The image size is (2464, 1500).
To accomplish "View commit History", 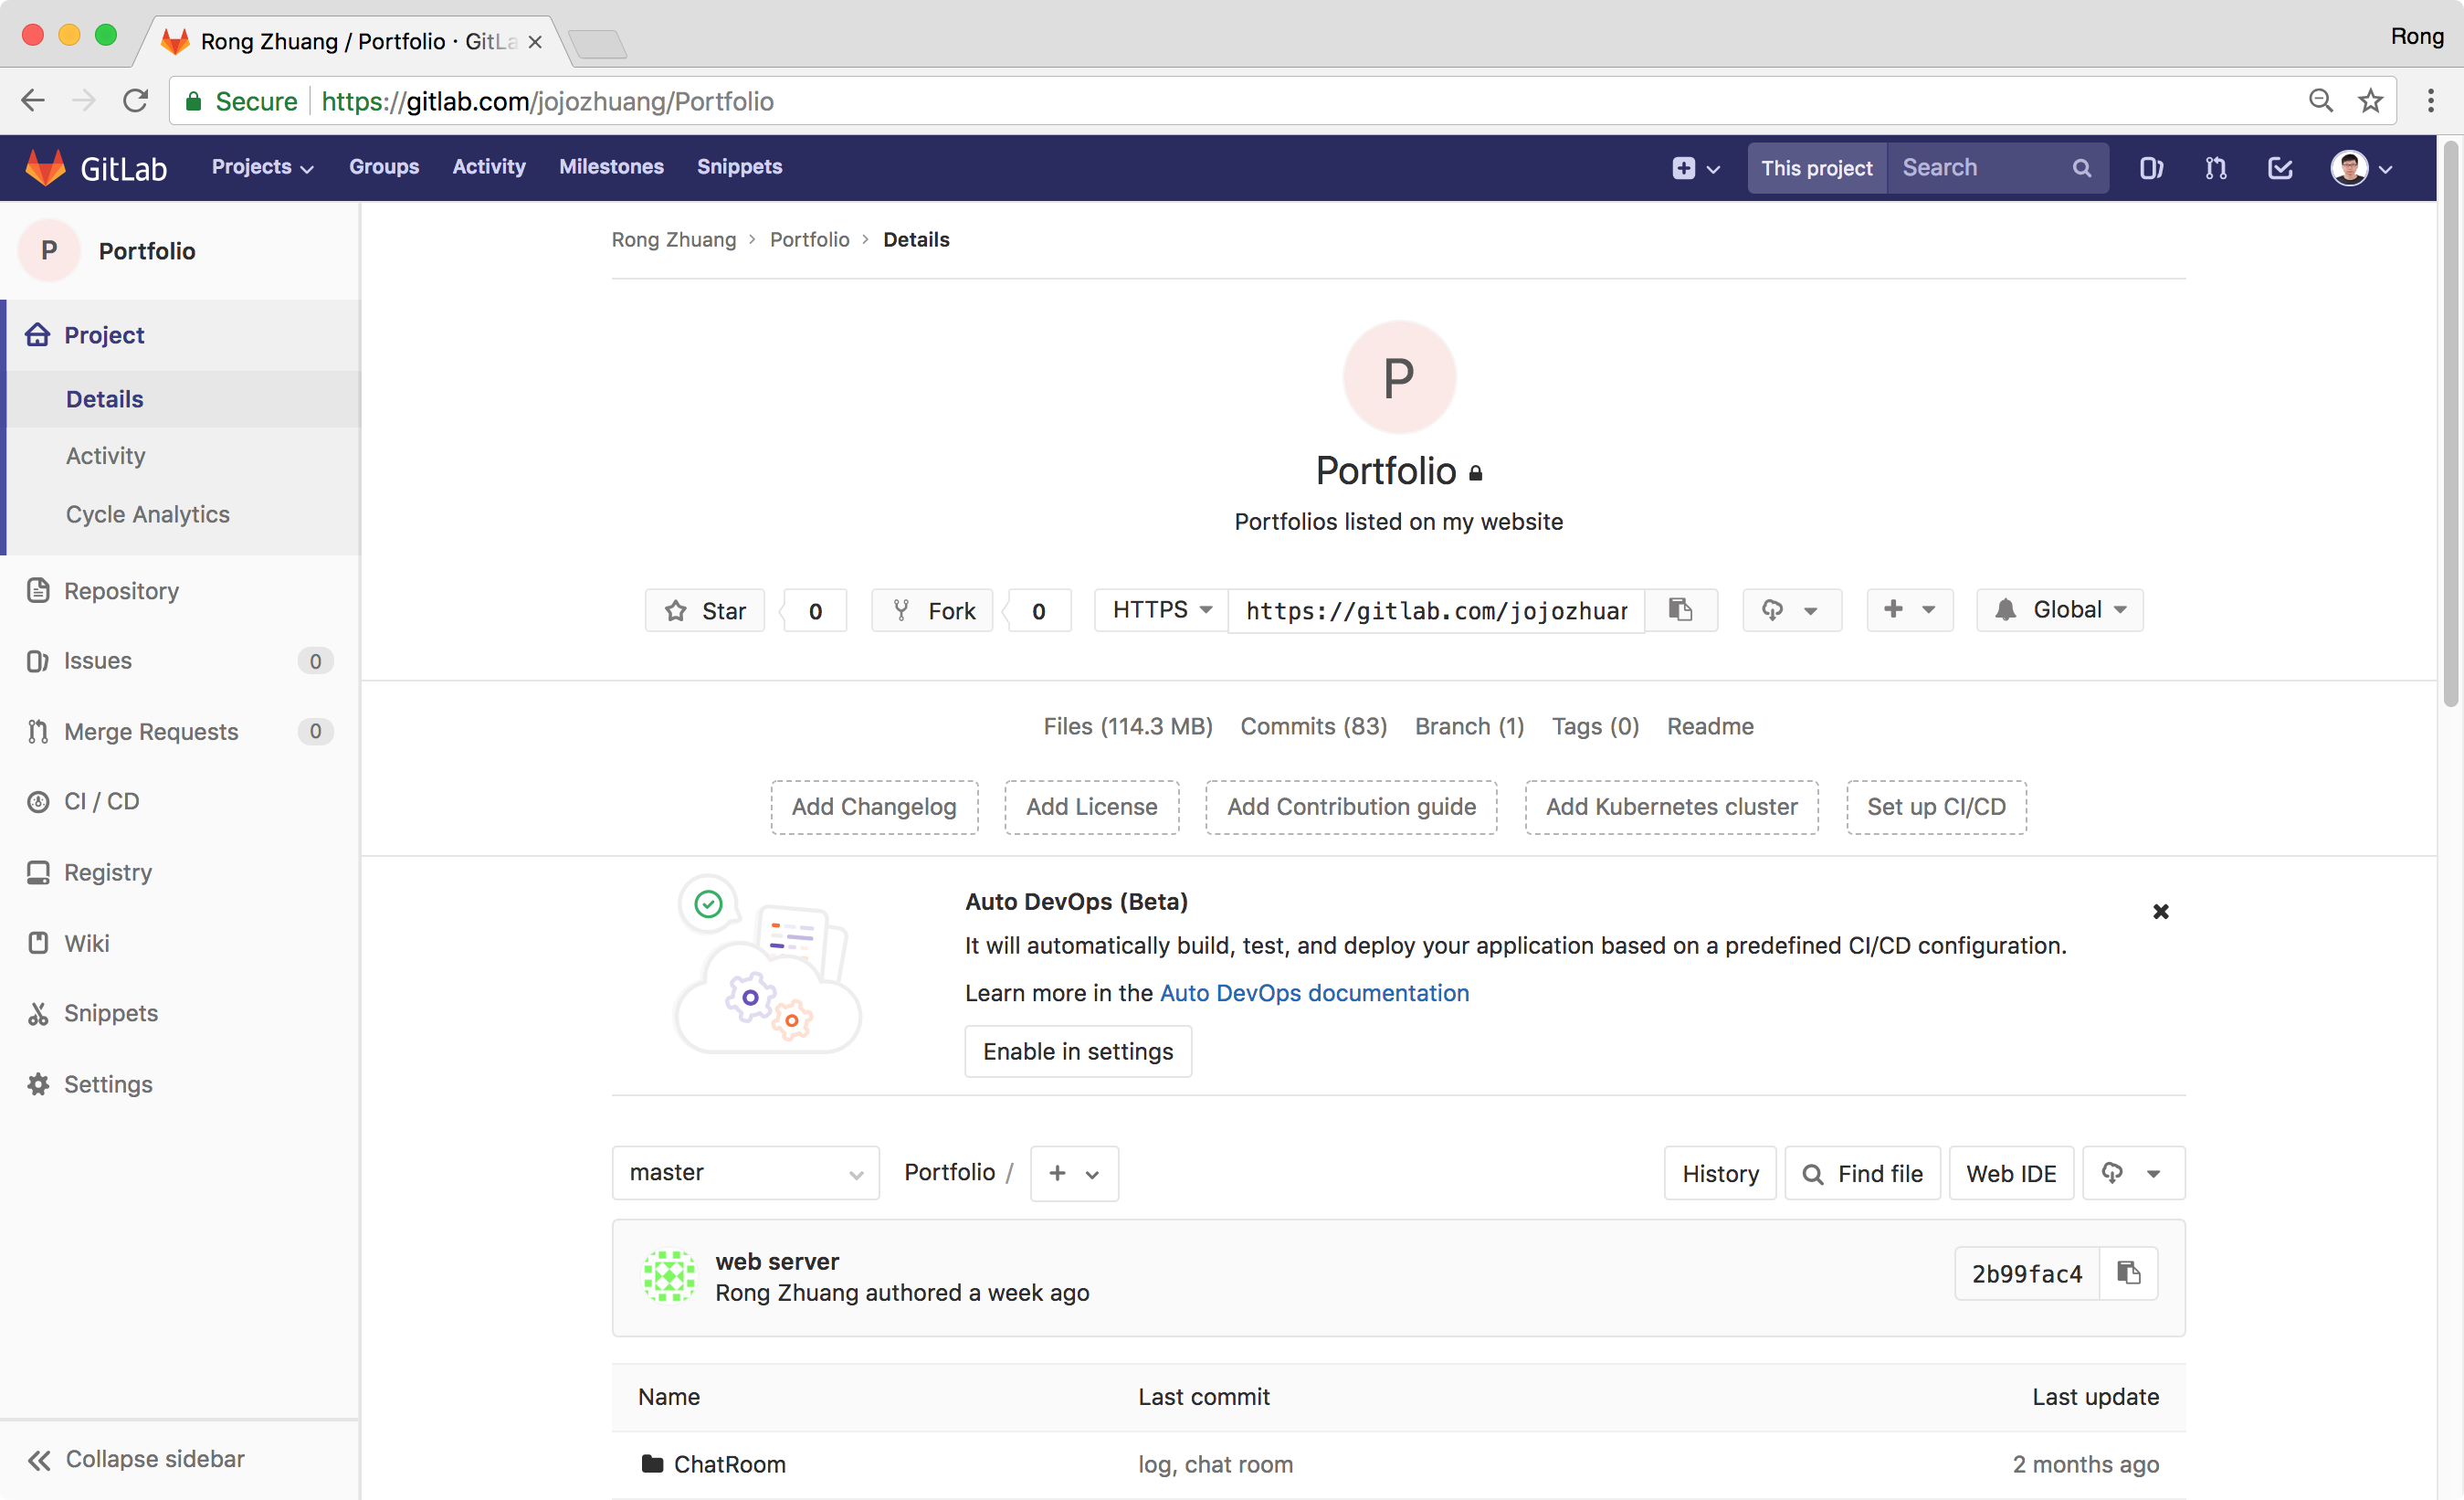I will point(1720,1173).
